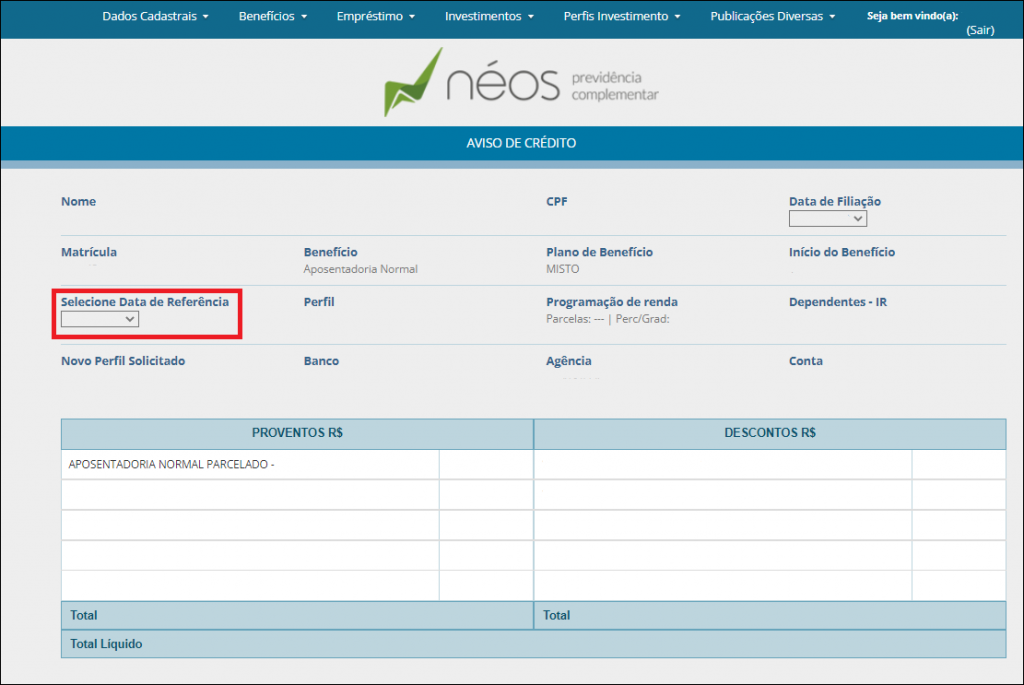Click the AVISO DE CRÉDITO title bar

tap(521, 143)
